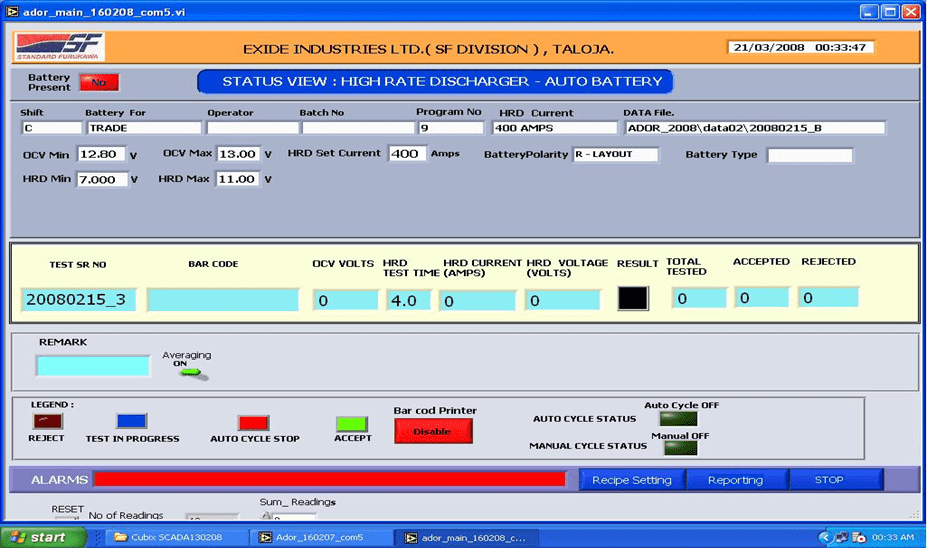The image size is (927, 548).
Task: Click the REJECTED counter field
Action: (x=828, y=297)
